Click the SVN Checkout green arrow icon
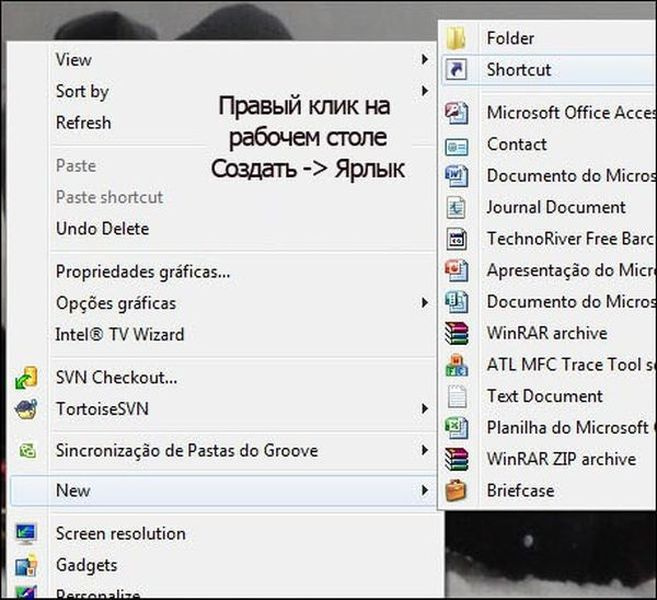The width and height of the screenshot is (657, 600). pyautogui.click(x=26, y=378)
